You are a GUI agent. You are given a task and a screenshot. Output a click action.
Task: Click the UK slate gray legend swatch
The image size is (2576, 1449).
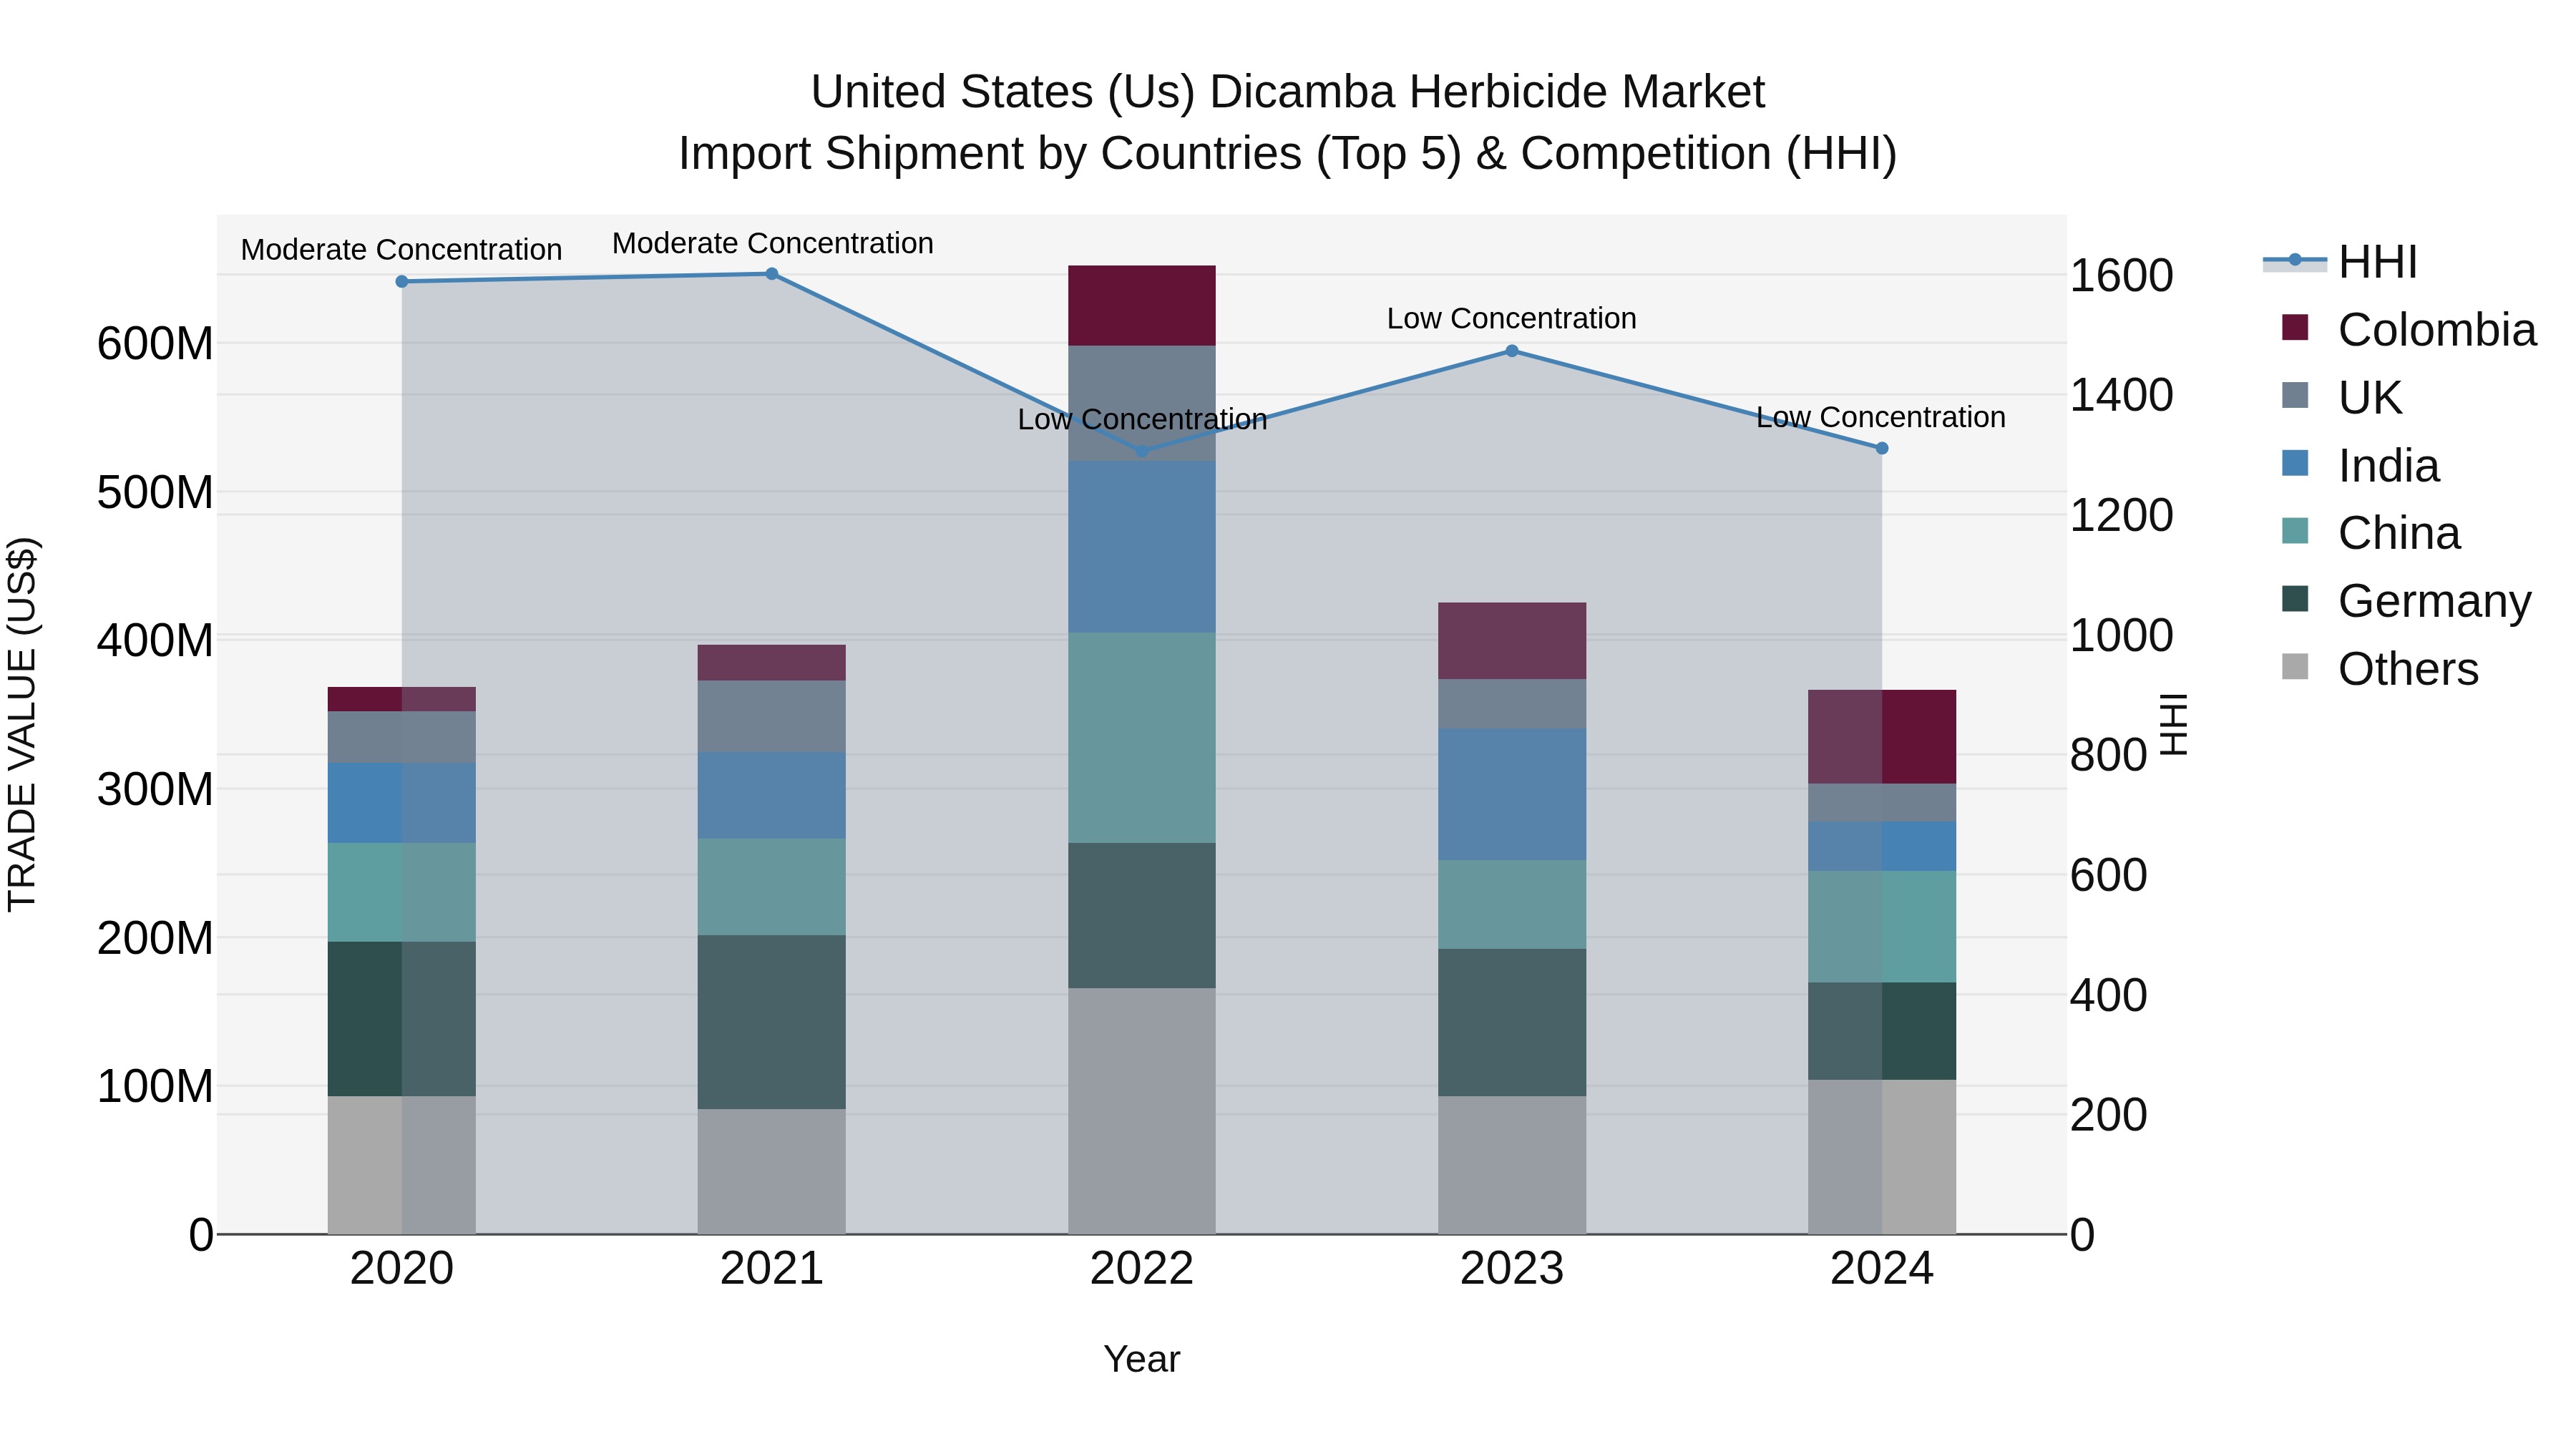(x=2295, y=395)
